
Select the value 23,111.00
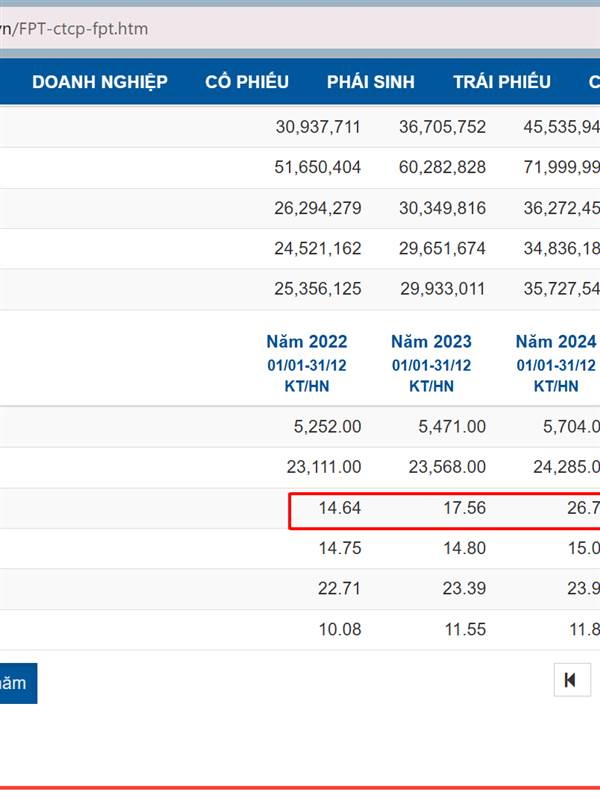click(x=323, y=466)
